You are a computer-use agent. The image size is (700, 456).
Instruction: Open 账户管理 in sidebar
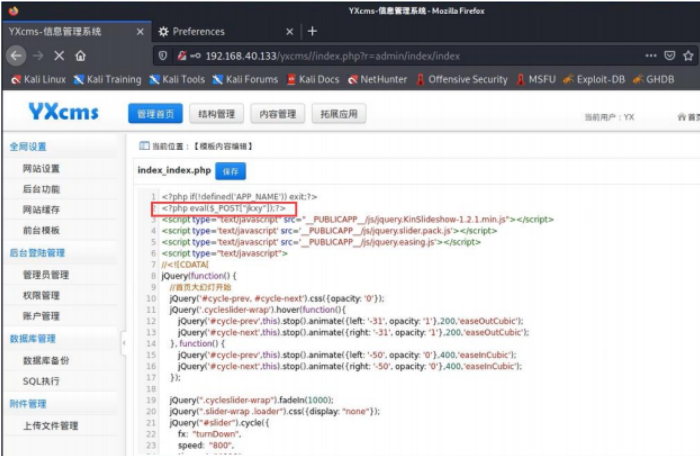click(41, 316)
